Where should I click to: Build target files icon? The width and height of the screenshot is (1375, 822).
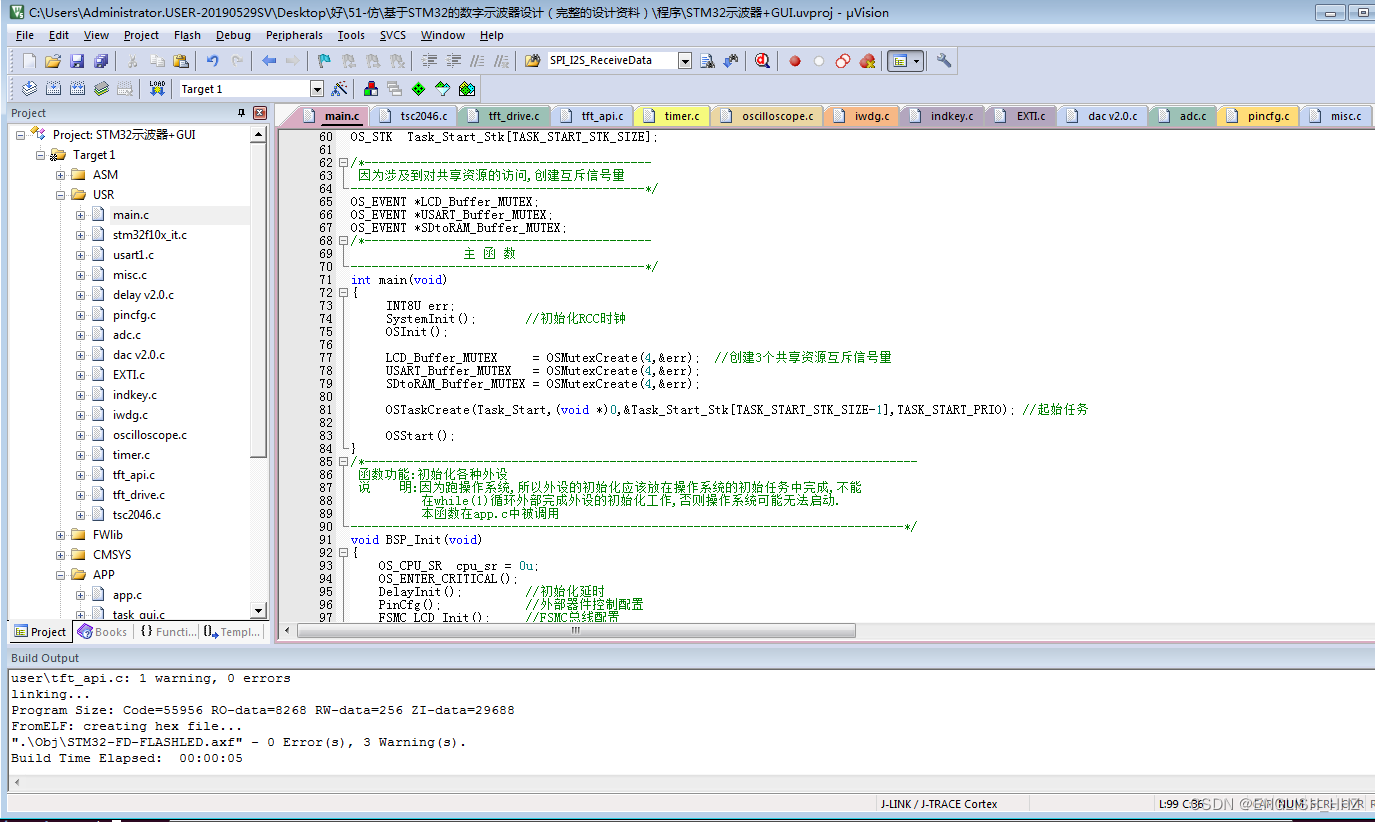pyautogui.click(x=53, y=88)
